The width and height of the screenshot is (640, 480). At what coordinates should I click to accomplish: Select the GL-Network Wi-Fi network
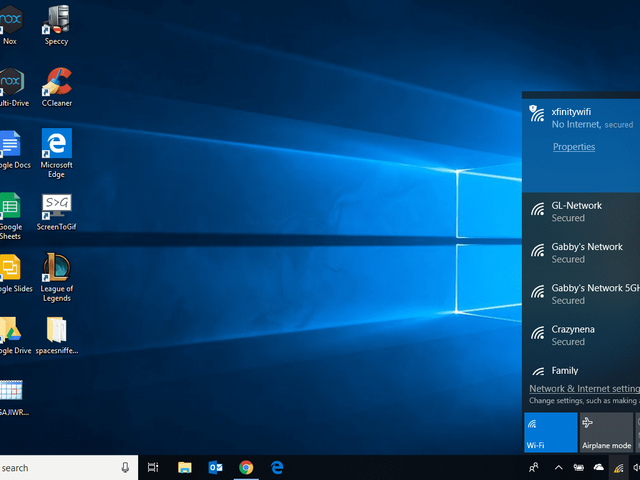point(581,211)
